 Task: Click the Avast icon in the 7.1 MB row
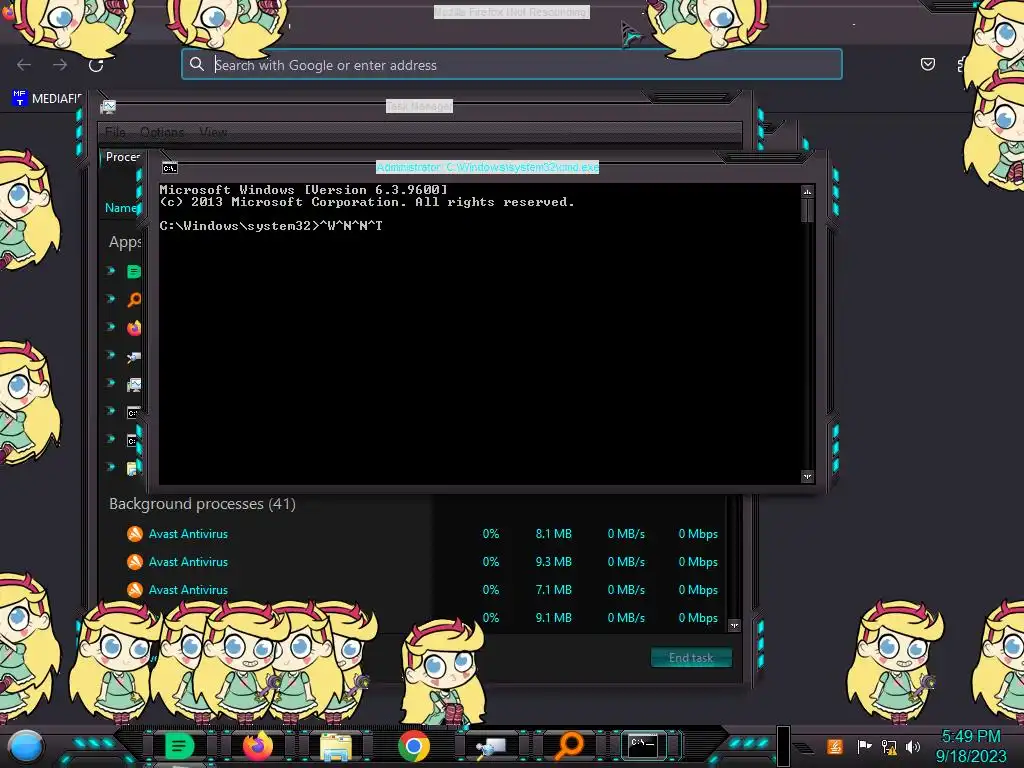click(x=135, y=590)
